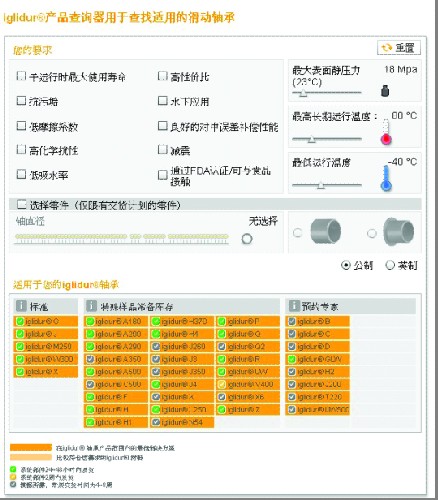This screenshot has height=500, width=438.
Task: Choose the 英制 imperial radio button
Action: click(390, 265)
